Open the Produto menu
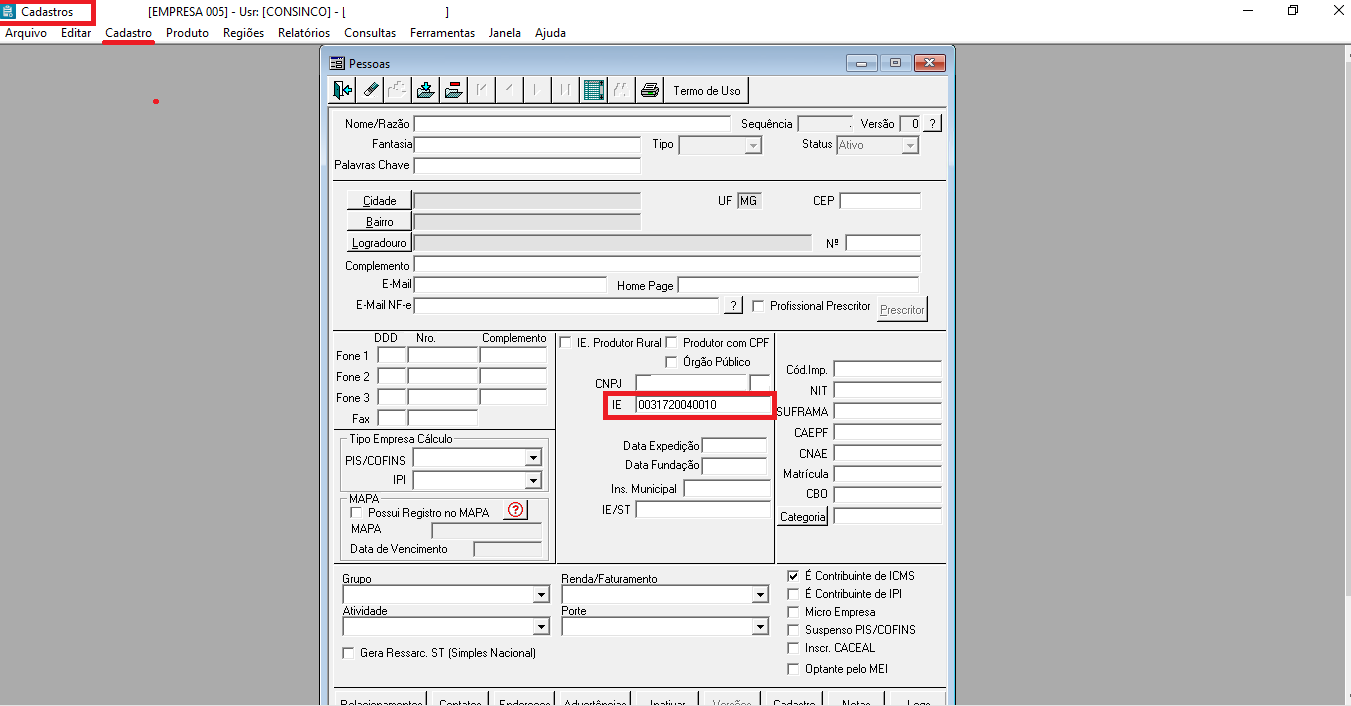1351x706 pixels. [187, 33]
